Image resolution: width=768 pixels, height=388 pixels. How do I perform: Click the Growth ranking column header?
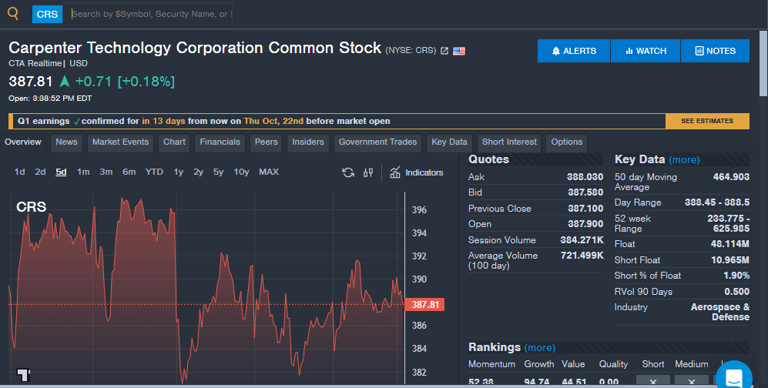pyautogui.click(x=539, y=364)
